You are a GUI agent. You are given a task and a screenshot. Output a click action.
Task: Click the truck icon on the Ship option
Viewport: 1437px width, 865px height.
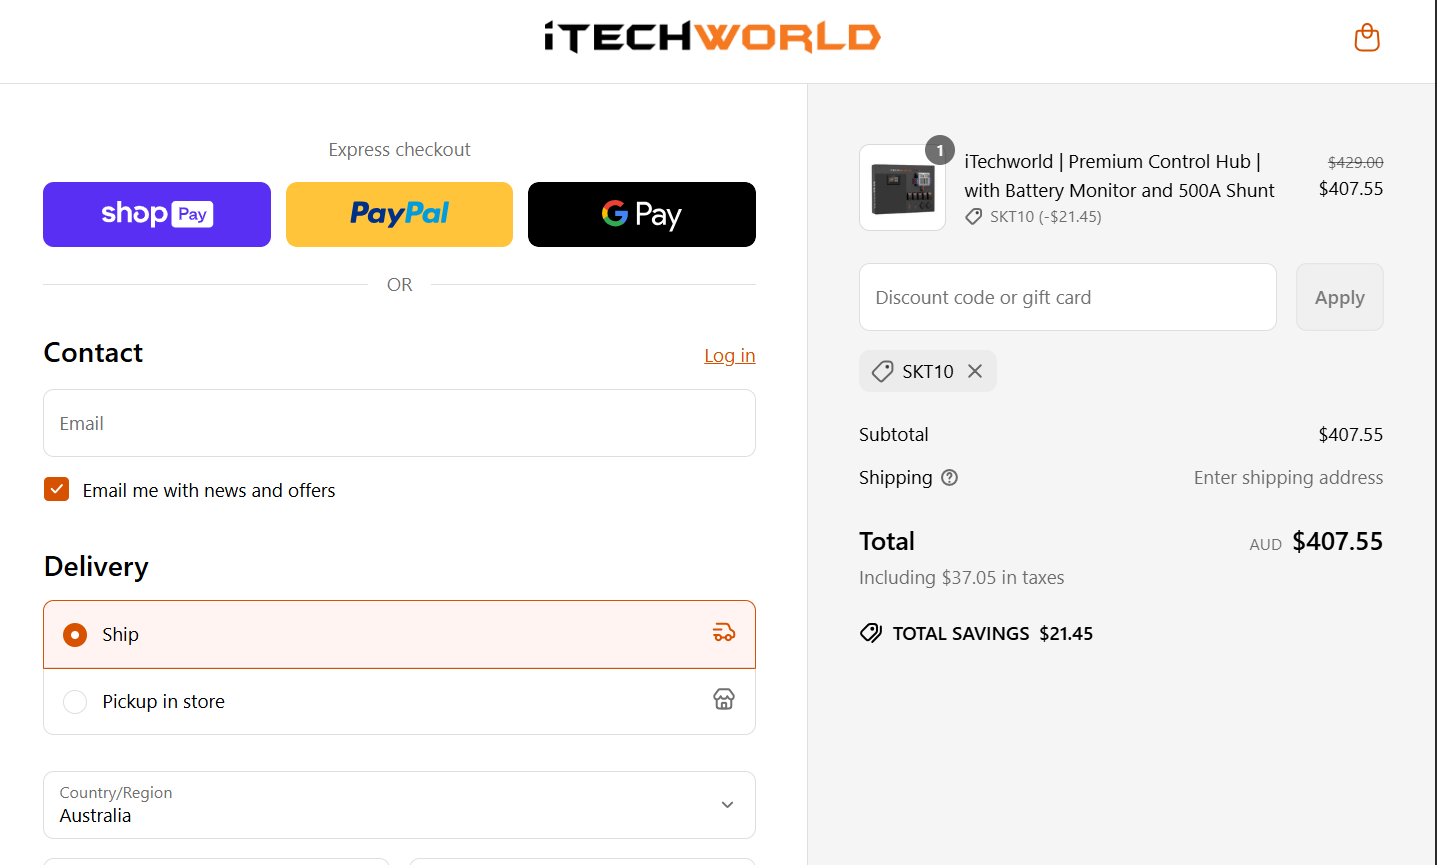(723, 634)
